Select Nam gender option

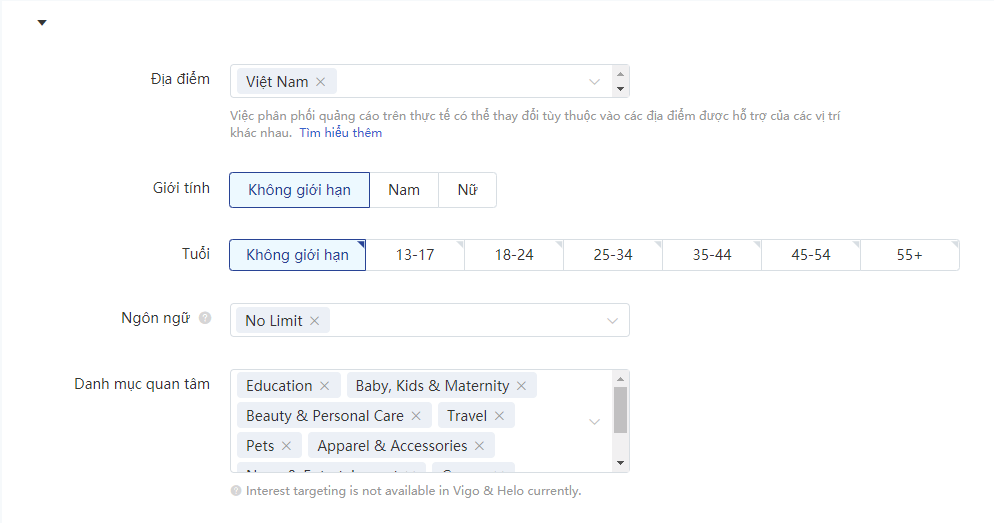click(404, 190)
